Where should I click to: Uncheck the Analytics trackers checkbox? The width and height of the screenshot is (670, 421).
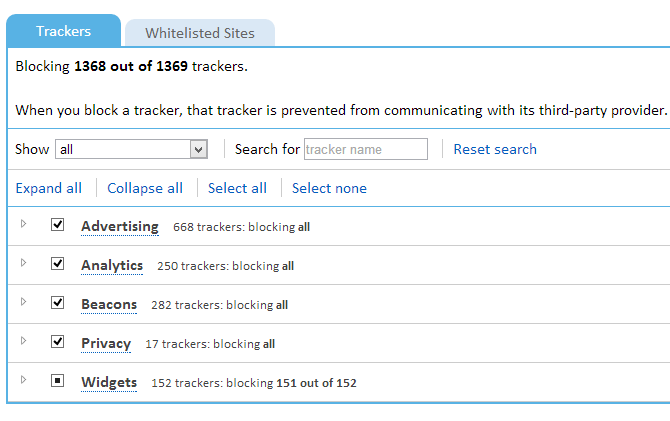pos(58,264)
